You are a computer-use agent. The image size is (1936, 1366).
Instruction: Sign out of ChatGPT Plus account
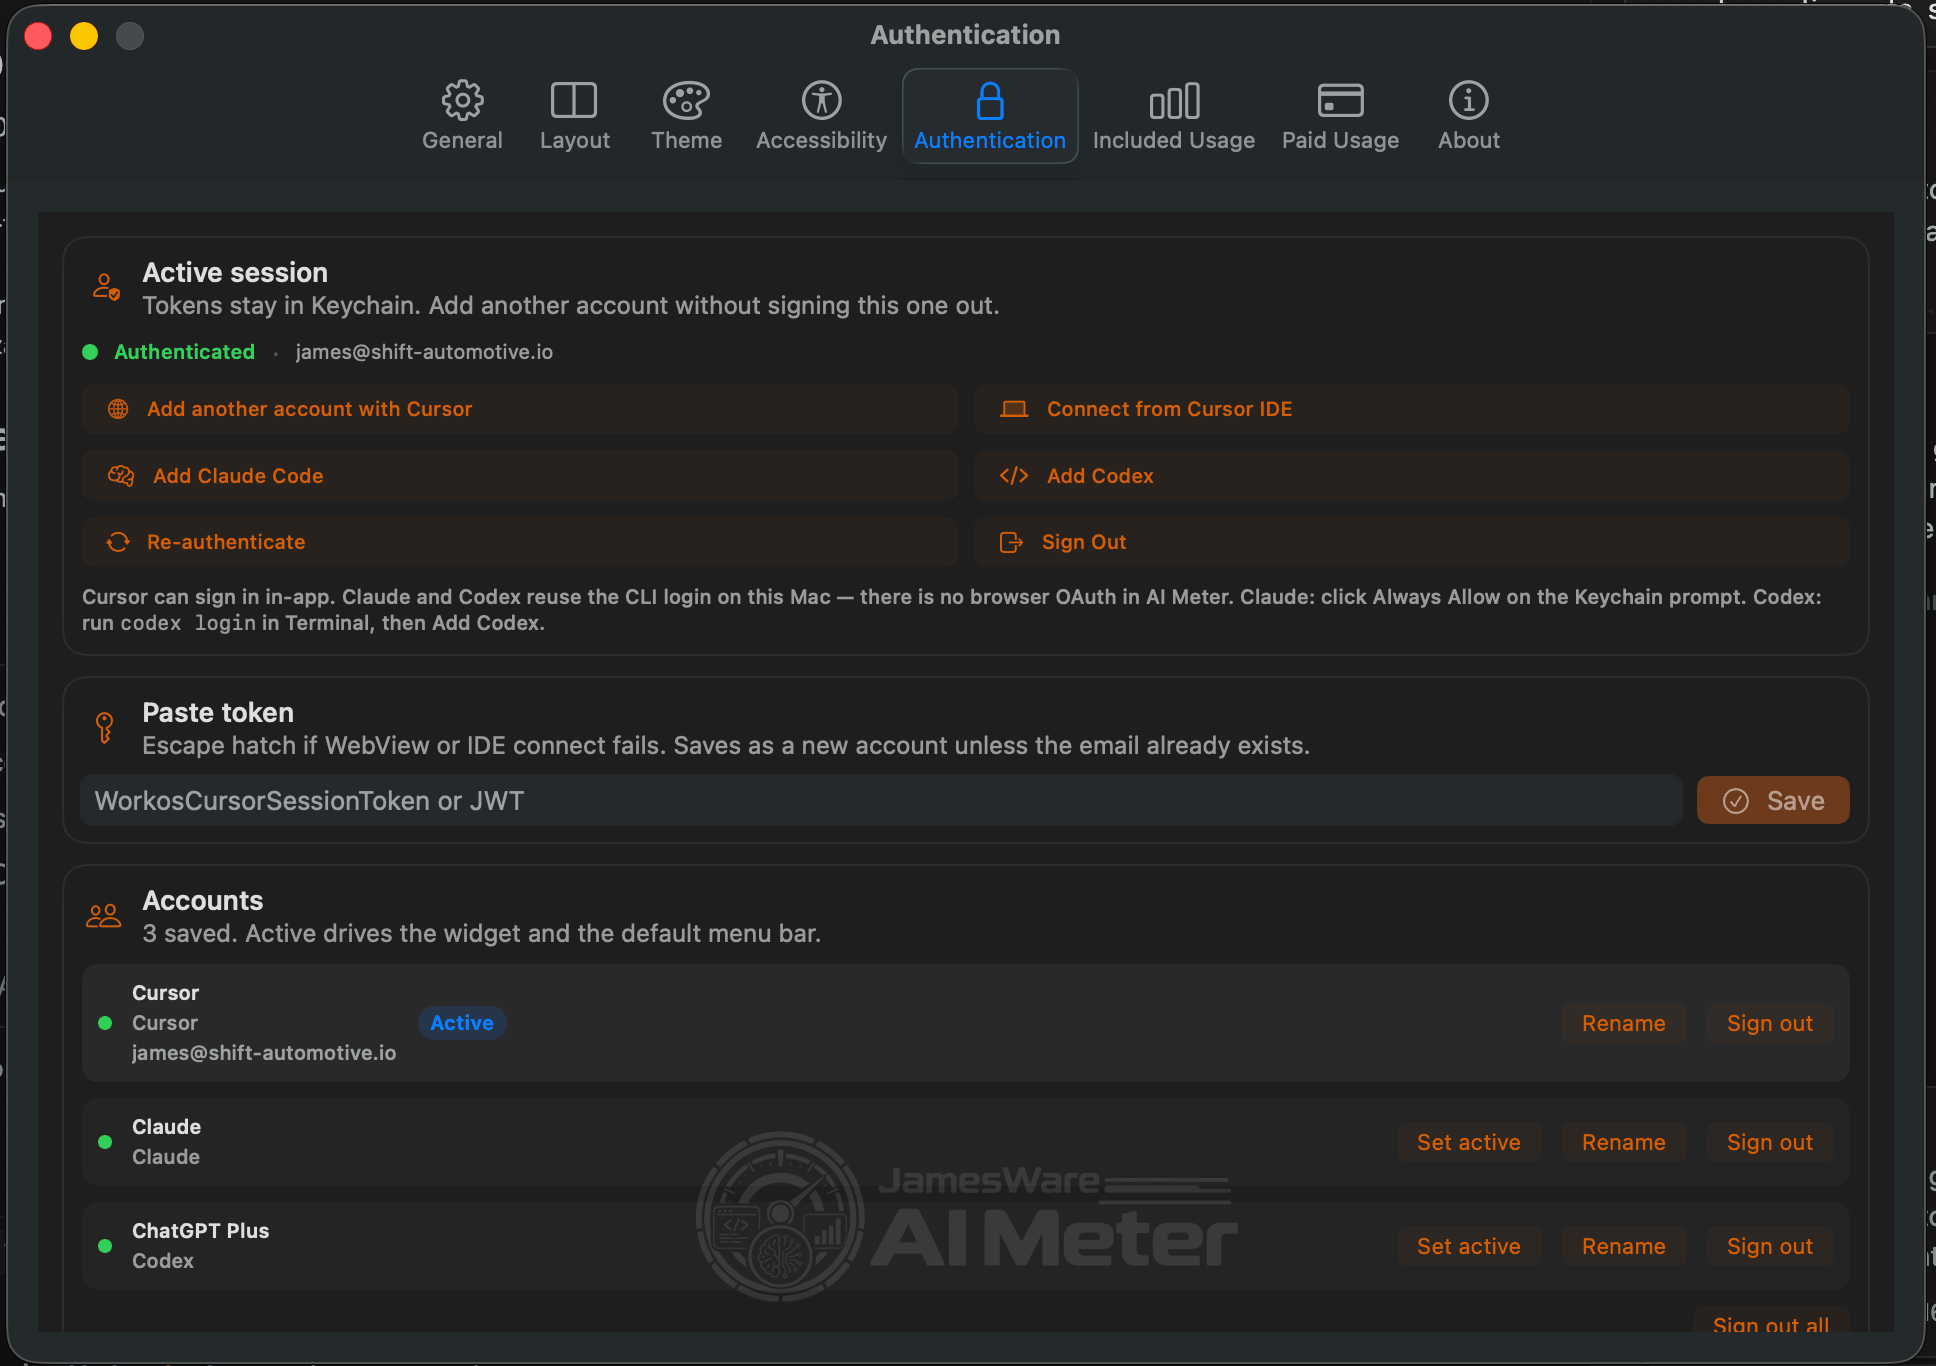tap(1769, 1246)
